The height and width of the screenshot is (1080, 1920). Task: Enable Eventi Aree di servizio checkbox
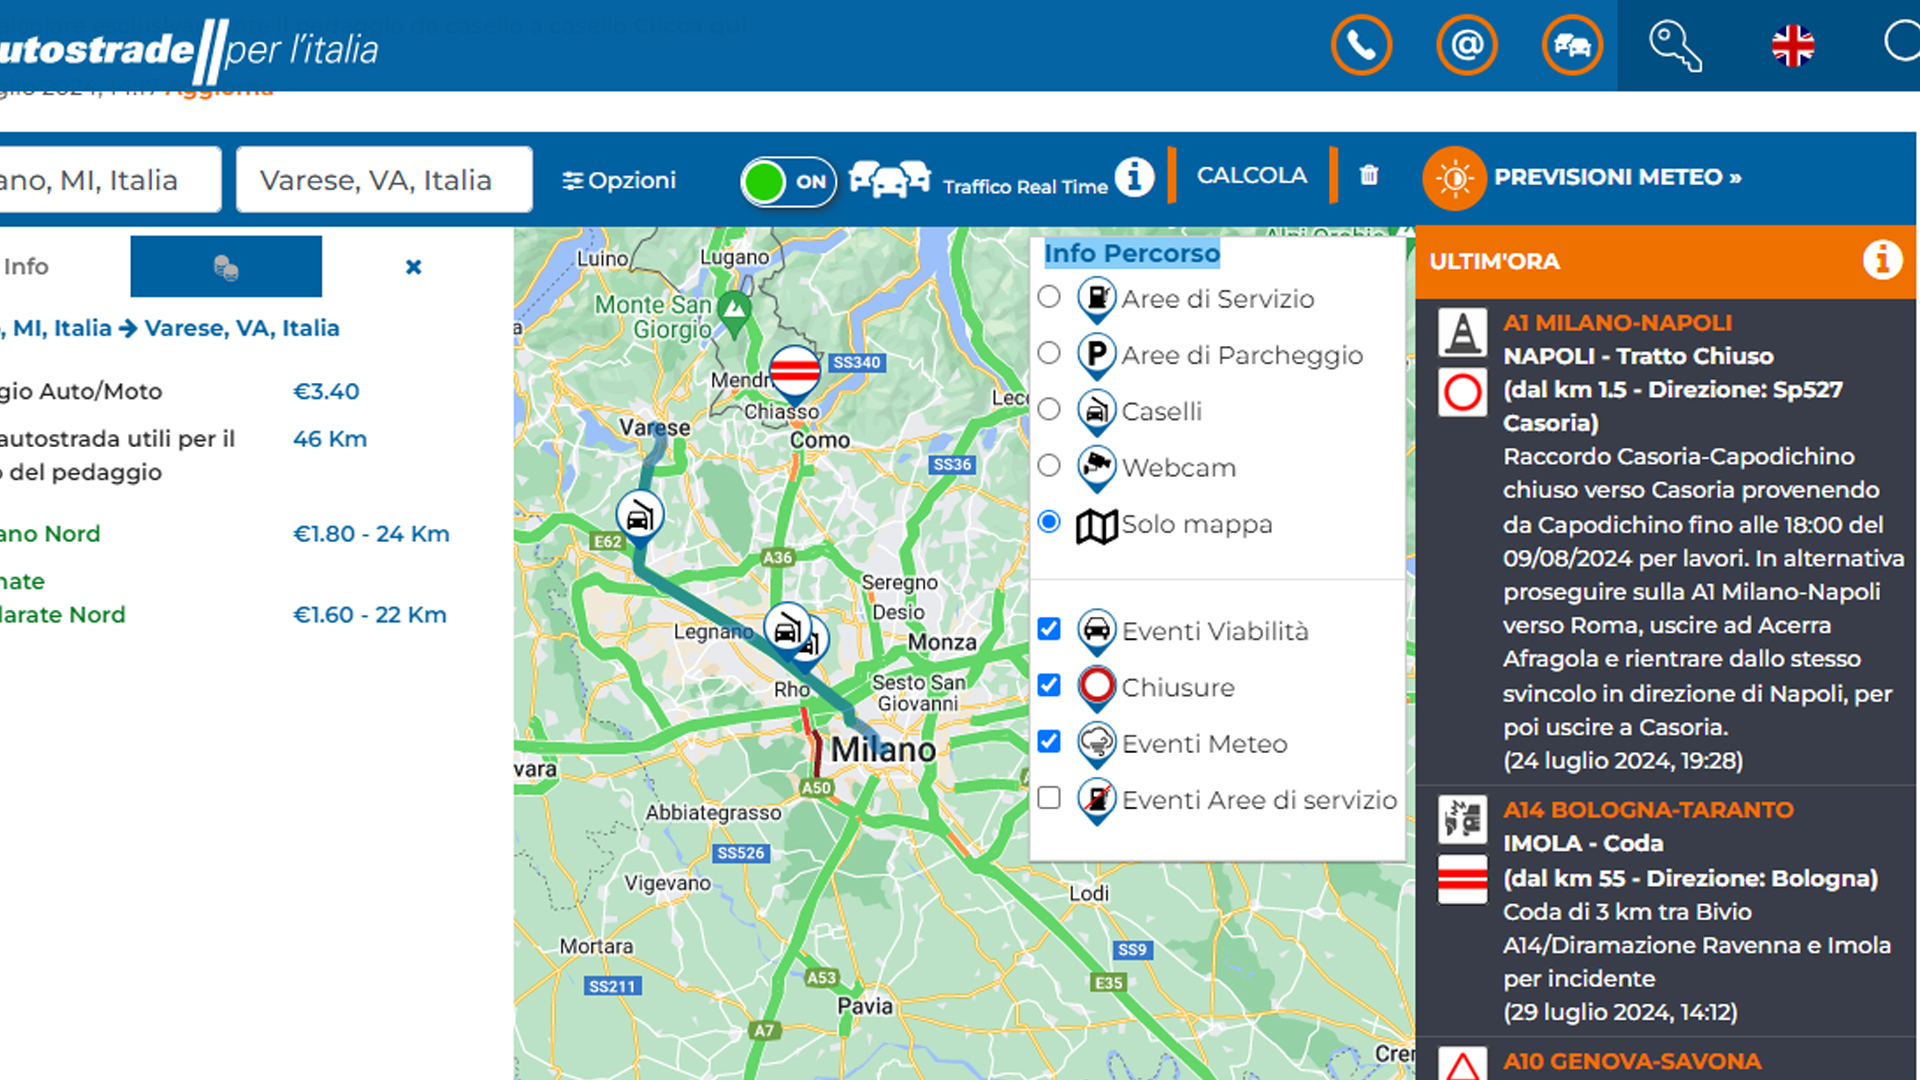click(1050, 798)
